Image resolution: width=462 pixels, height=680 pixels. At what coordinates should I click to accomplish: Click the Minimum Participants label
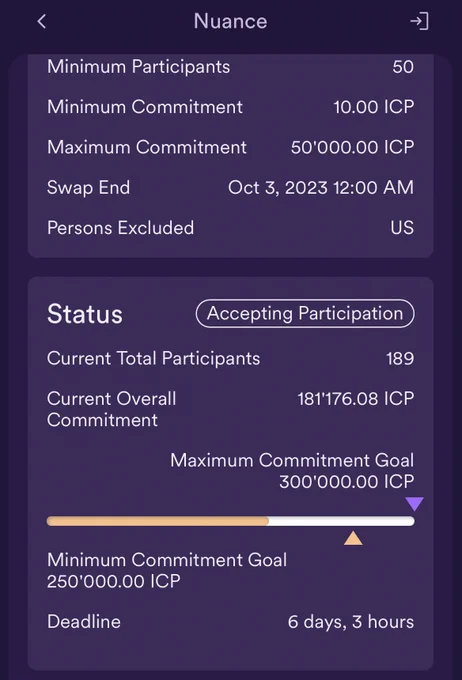pyautogui.click(x=138, y=67)
